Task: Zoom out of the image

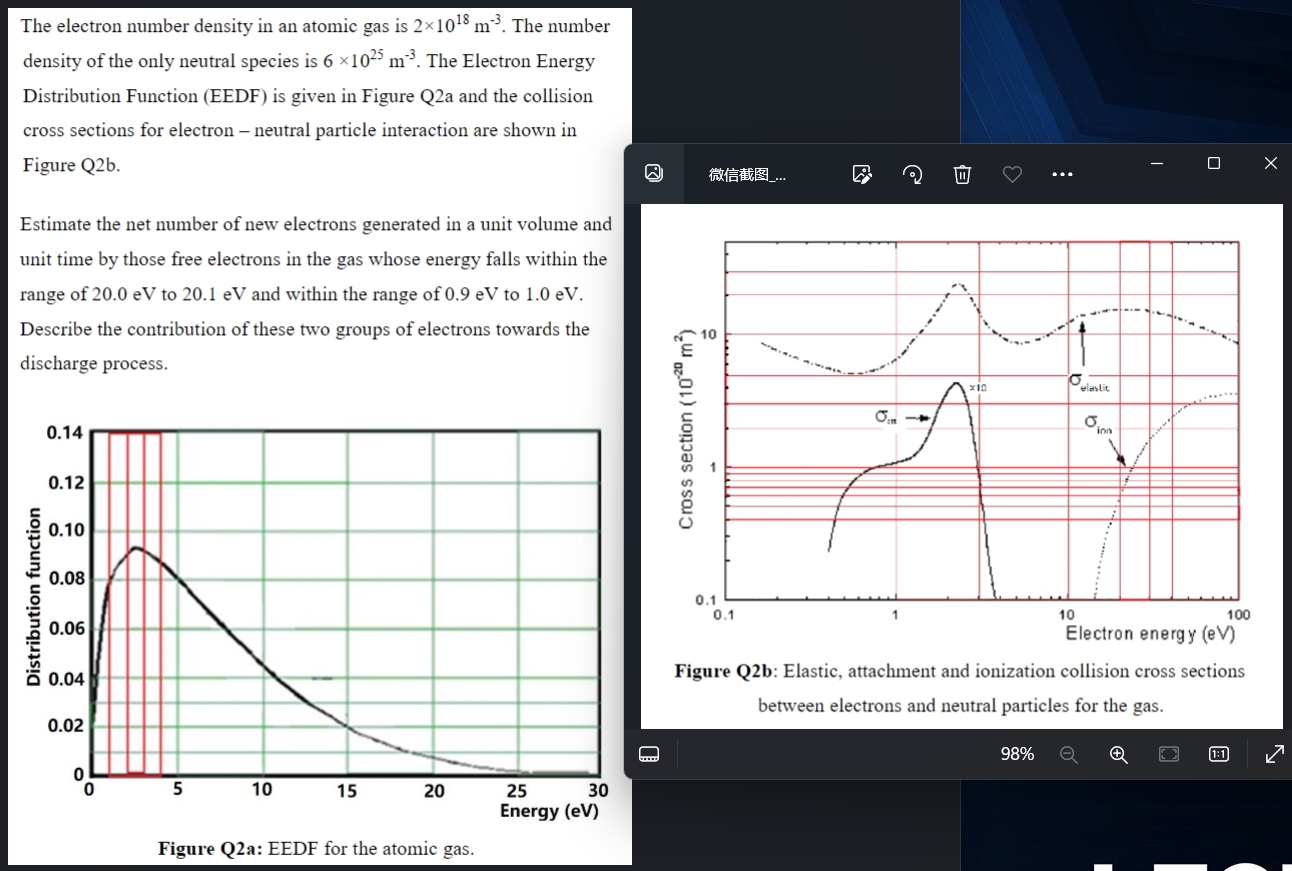Action: click(x=1069, y=754)
